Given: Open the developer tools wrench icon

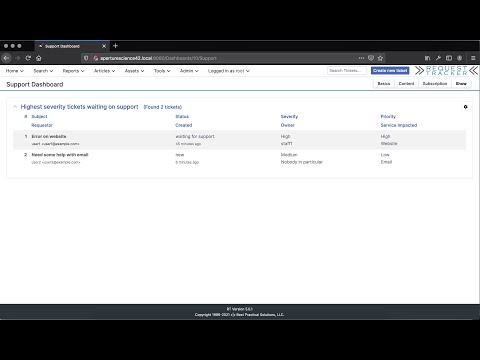Looking at the screenshot, I should (x=438, y=58).
